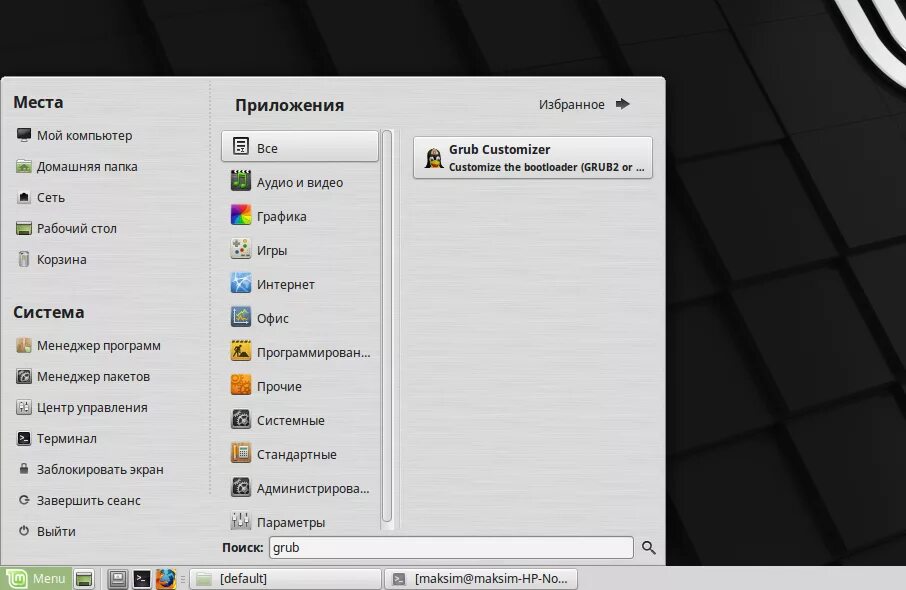
Task: Select Стандартные category
Action: click(300, 454)
